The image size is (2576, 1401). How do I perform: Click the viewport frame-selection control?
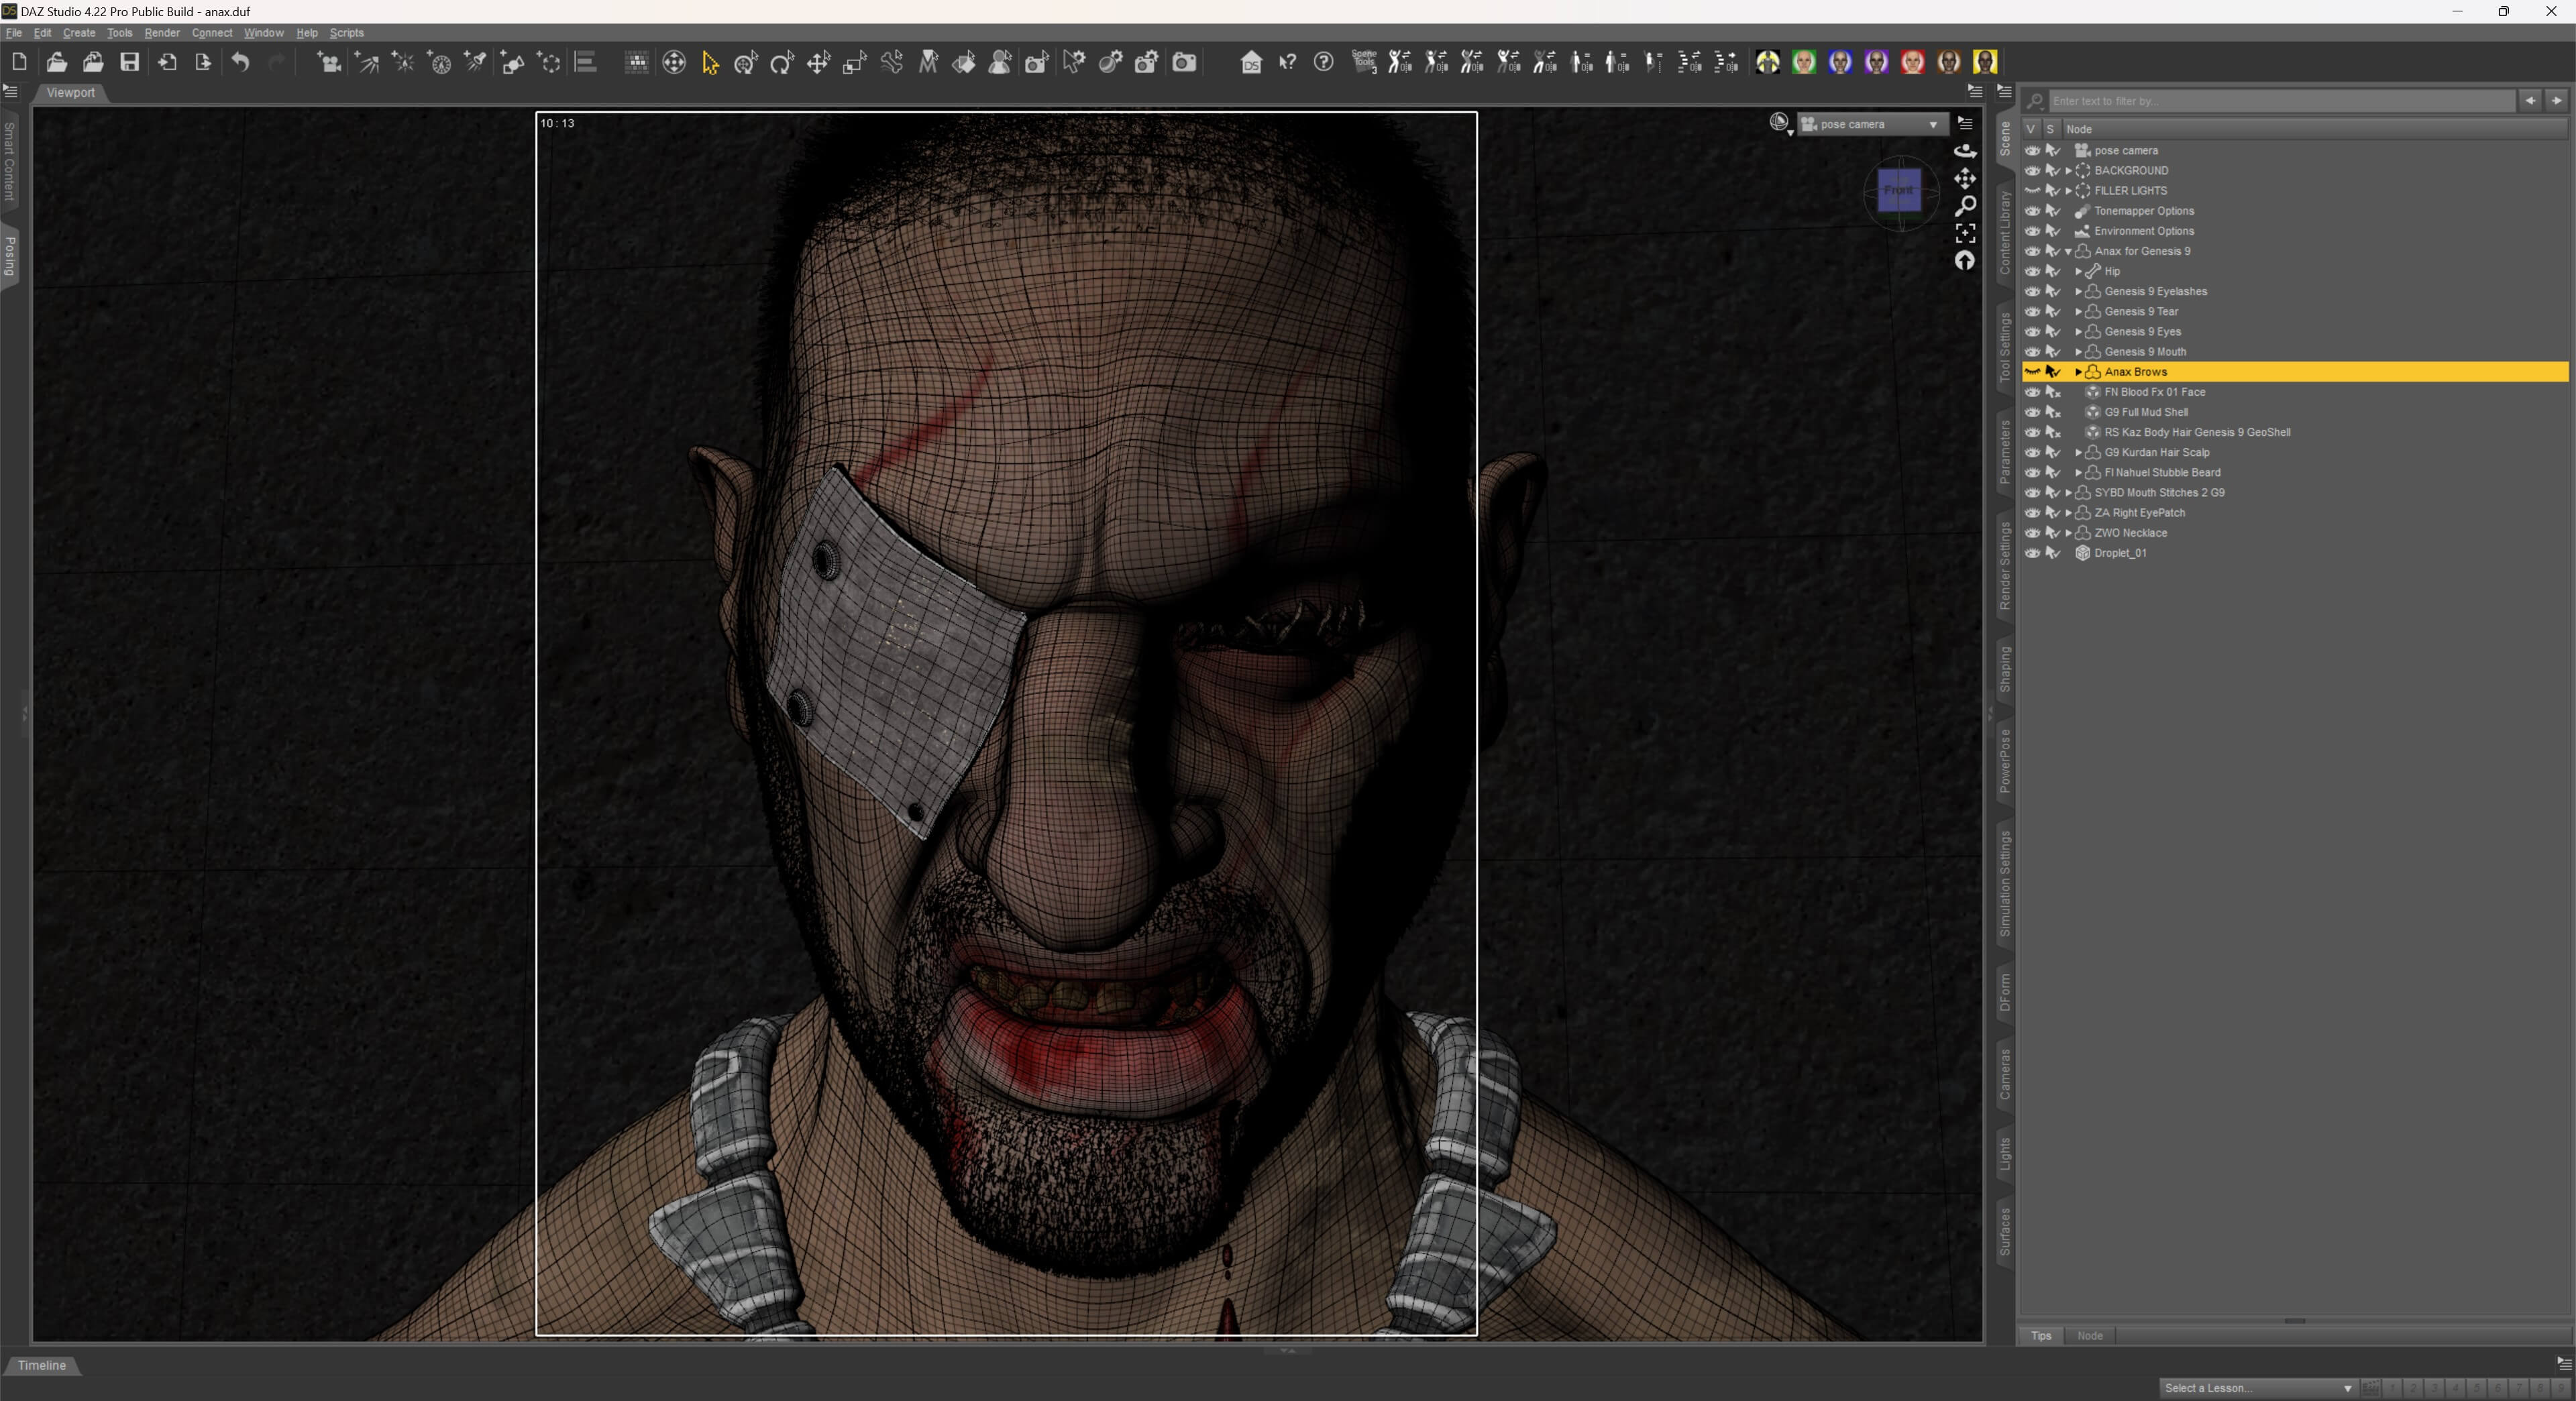coord(1965,233)
